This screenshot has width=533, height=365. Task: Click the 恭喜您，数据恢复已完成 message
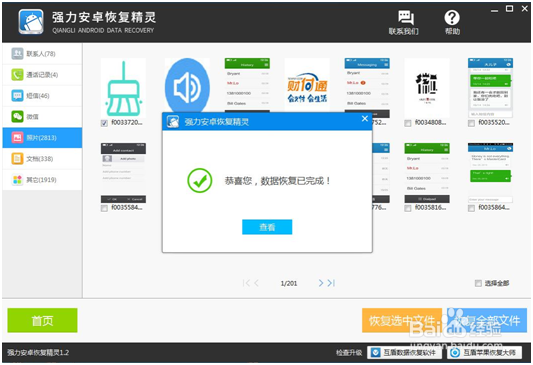(277, 181)
